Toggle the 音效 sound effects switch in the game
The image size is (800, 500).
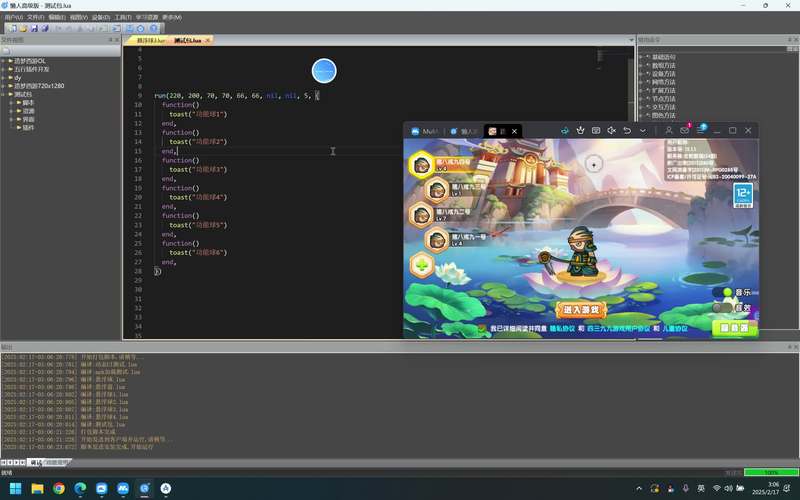coord(722,308)
